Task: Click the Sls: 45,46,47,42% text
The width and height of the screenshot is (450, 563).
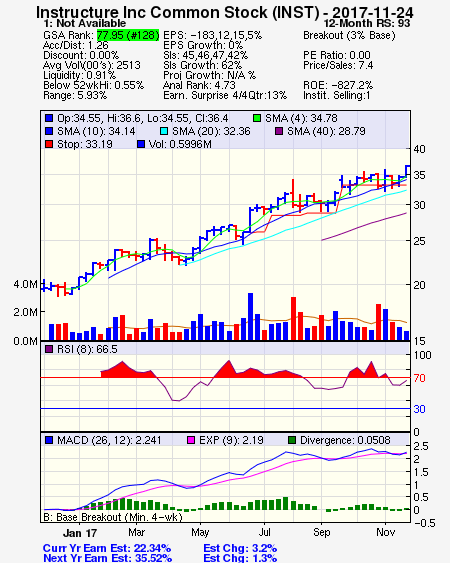Action: pos(205,55)
